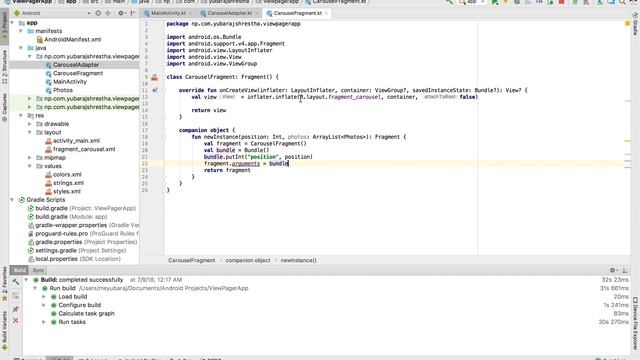
Task: Switch to the Sync tab
Action: click(x=38, y=270)
